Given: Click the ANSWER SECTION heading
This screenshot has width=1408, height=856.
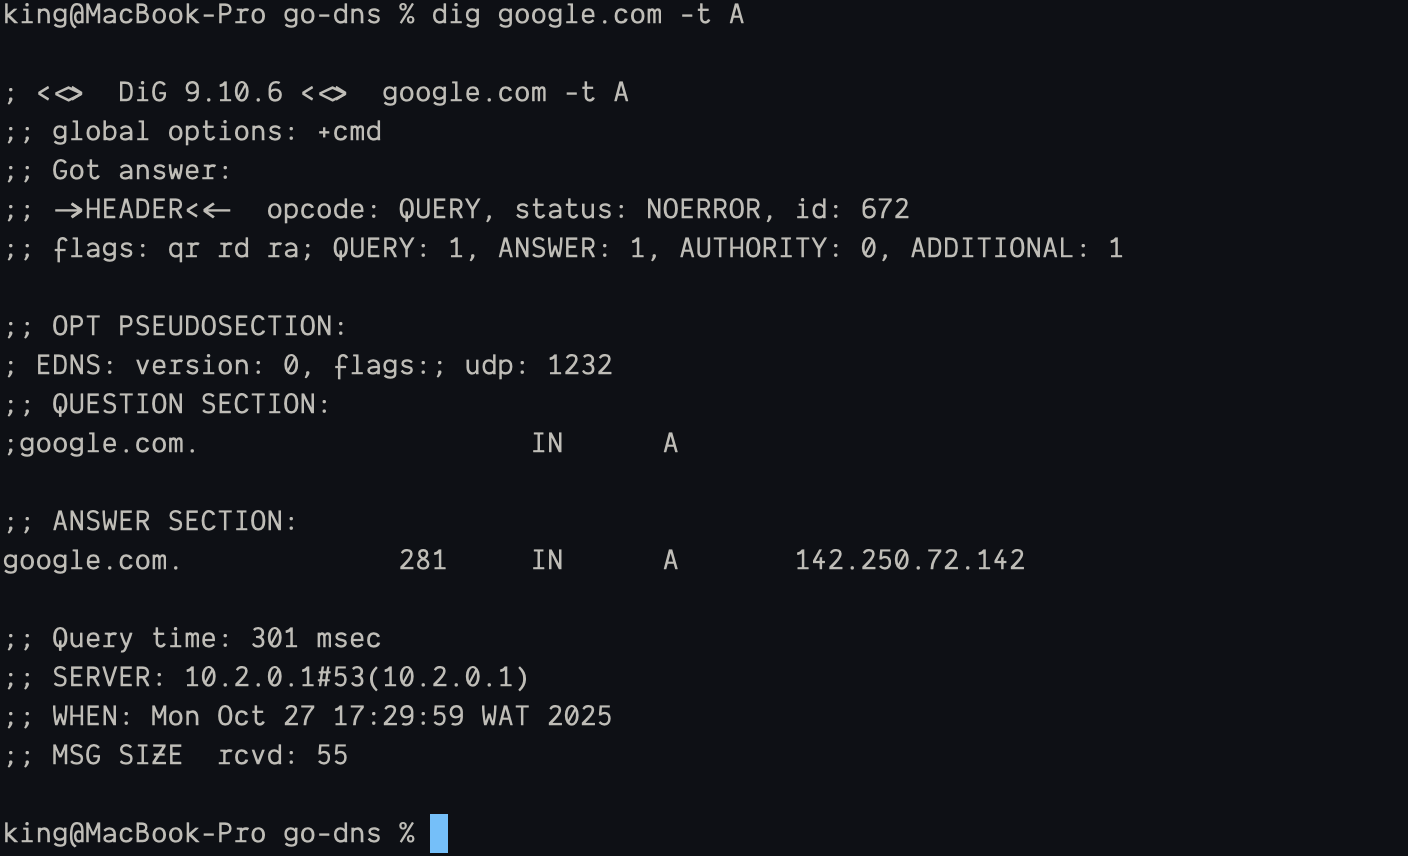Looking at the screenshot, I should point(174,521).
